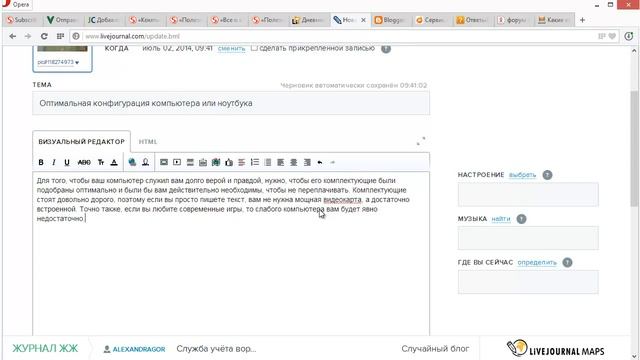Click into the Тема subject field
Viewport: 640px width, 360px height.
click(x=231, y=103)
